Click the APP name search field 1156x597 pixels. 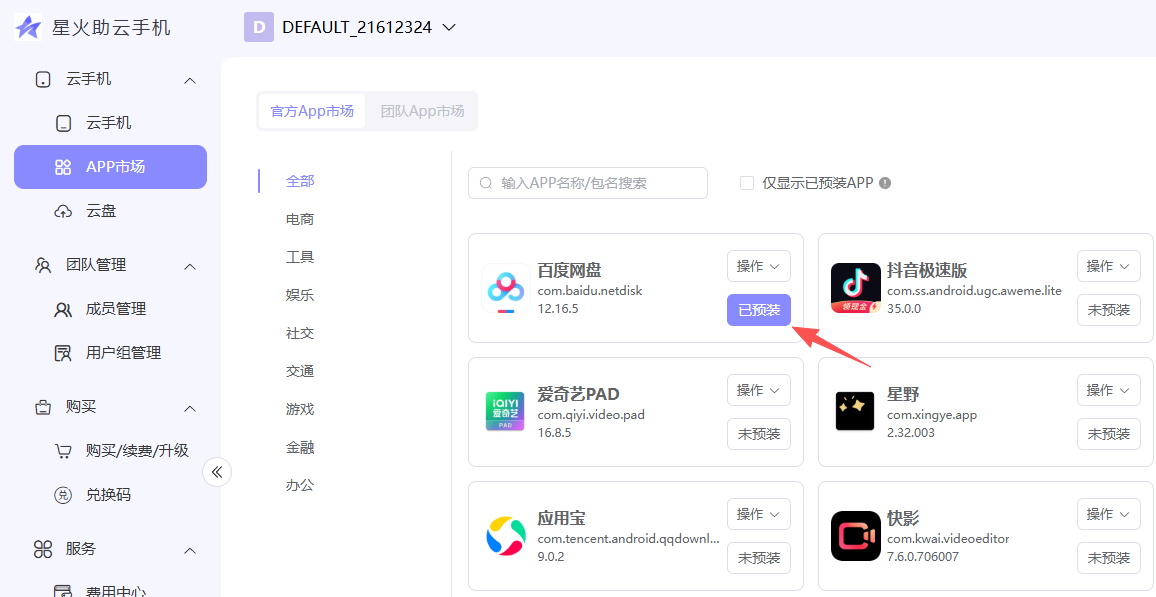click(588, 183)
